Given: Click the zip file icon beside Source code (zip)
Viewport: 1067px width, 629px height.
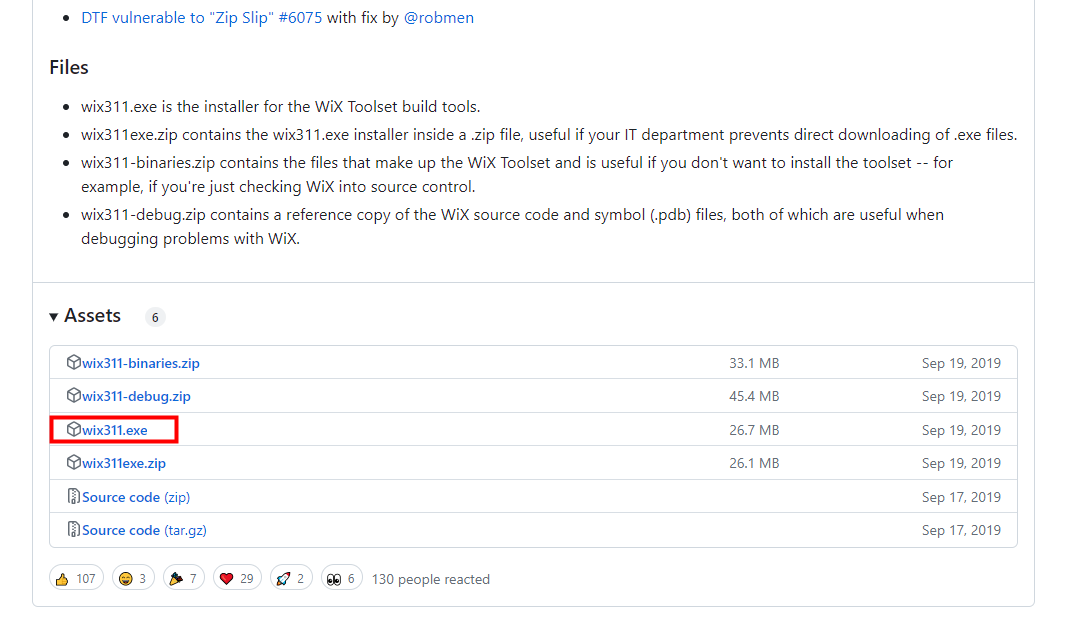Looking at the screenshot, I should click(x=73, y=496).
